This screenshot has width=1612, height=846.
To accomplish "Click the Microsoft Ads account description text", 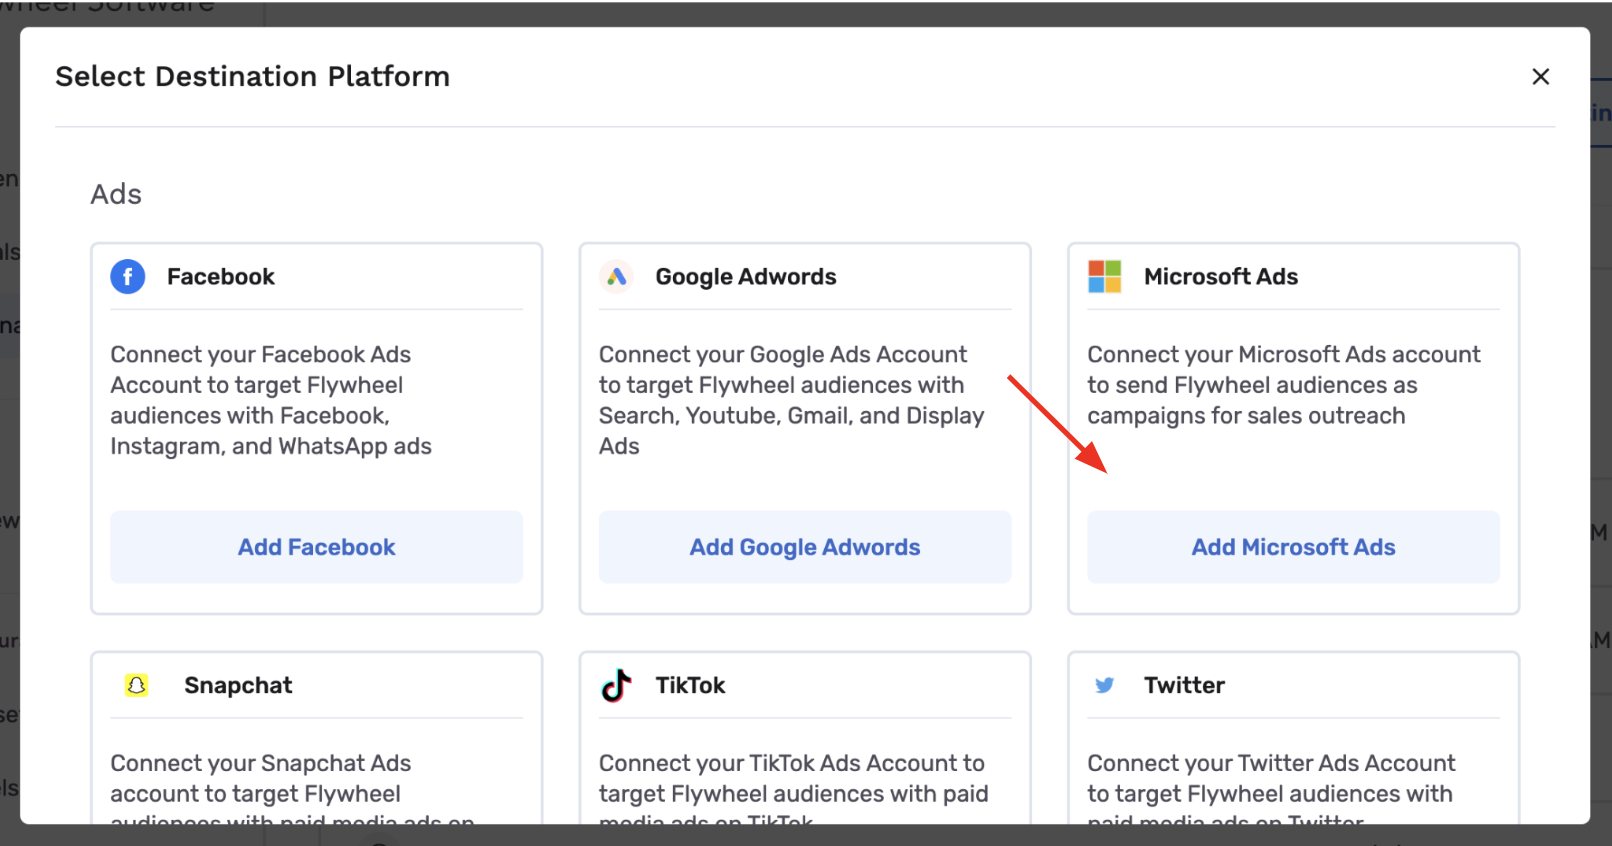I will tap(1284, 385).
